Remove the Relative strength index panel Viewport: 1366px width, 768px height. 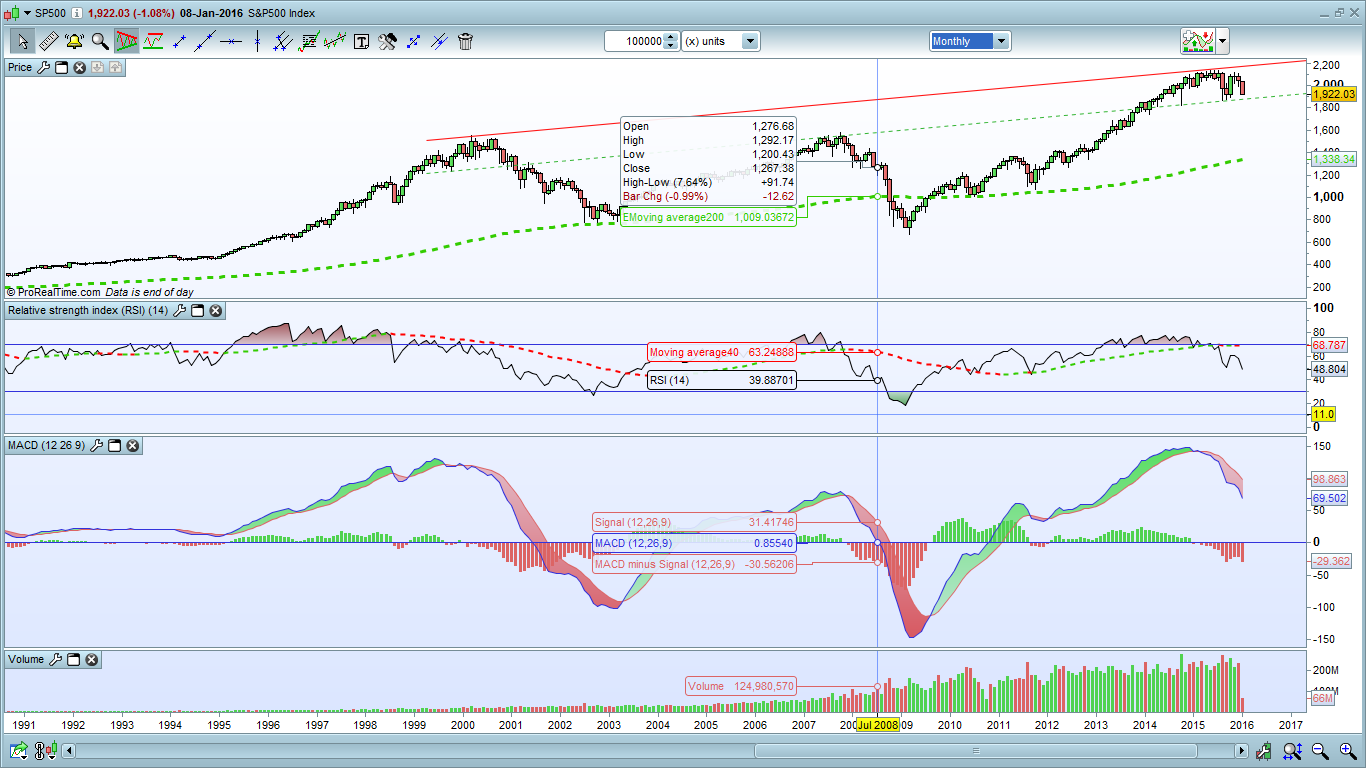pos(215,311)
